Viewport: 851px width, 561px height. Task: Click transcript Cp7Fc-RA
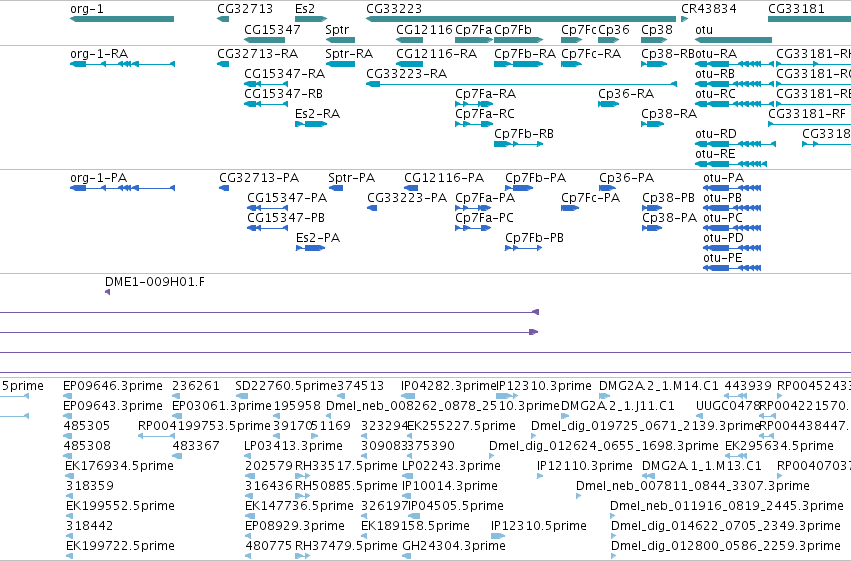(x=571, y=64)
